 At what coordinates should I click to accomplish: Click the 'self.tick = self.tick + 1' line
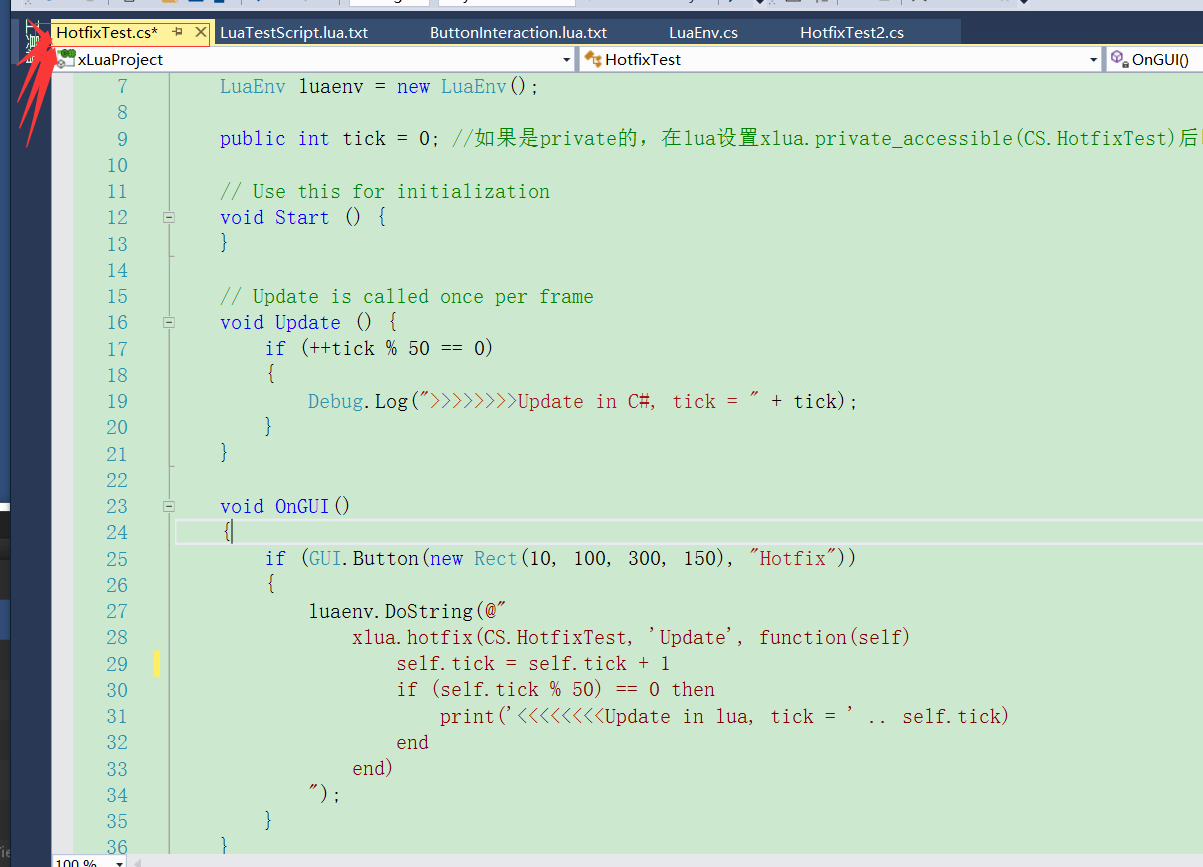(533, 663)
